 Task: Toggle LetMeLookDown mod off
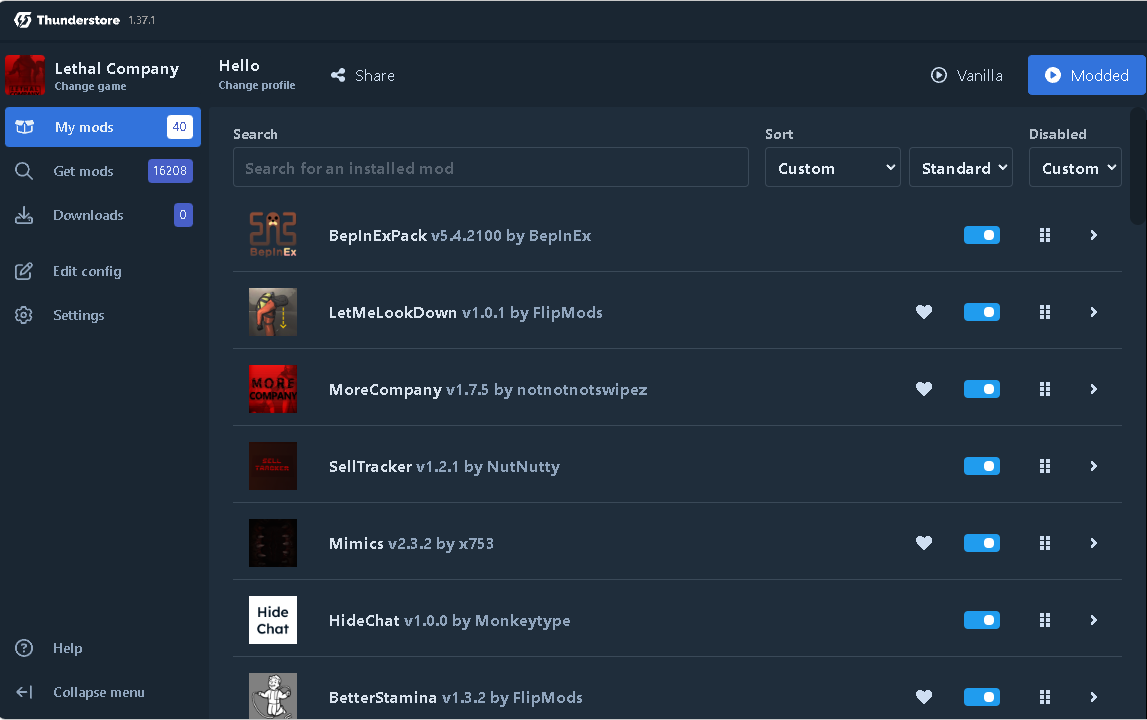point(982,312)
